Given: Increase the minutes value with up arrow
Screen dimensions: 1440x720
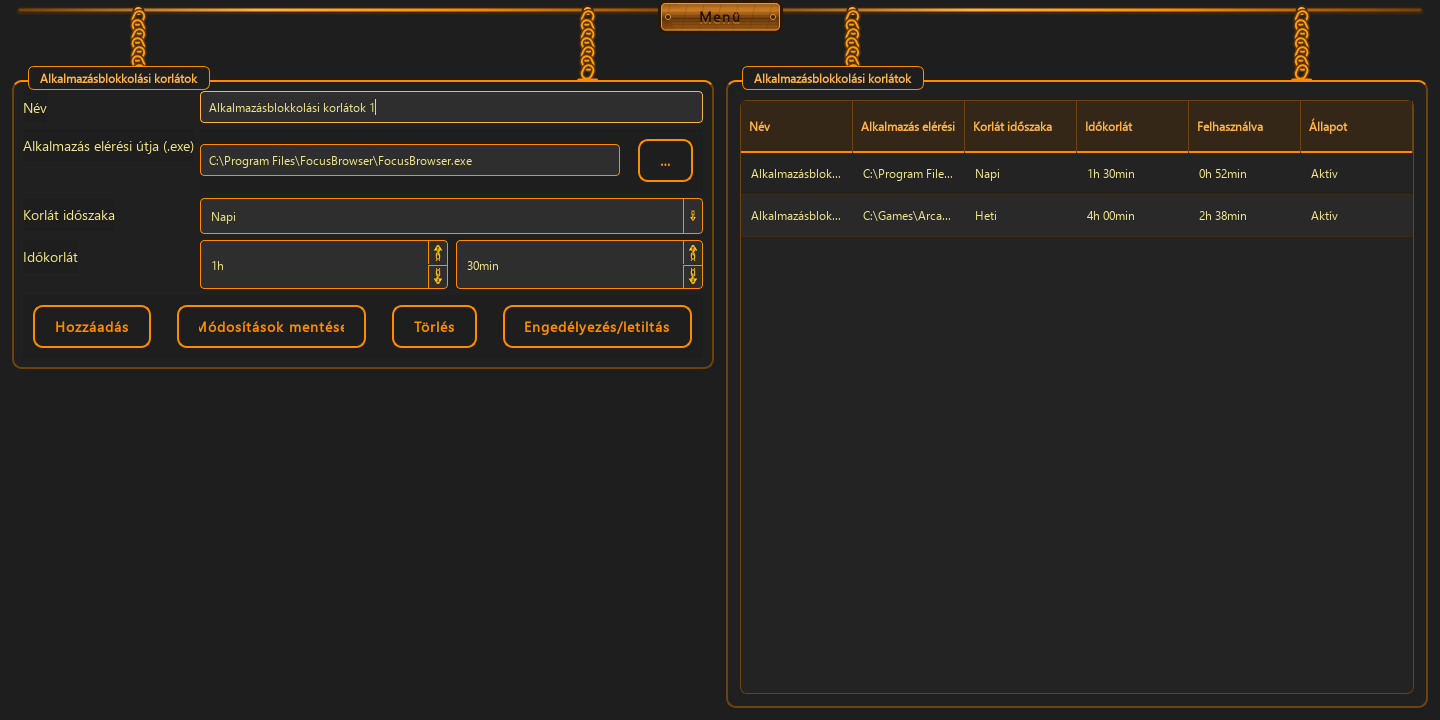Looking at the screenshot, I should pyautogui.click(x=692, y=253).
